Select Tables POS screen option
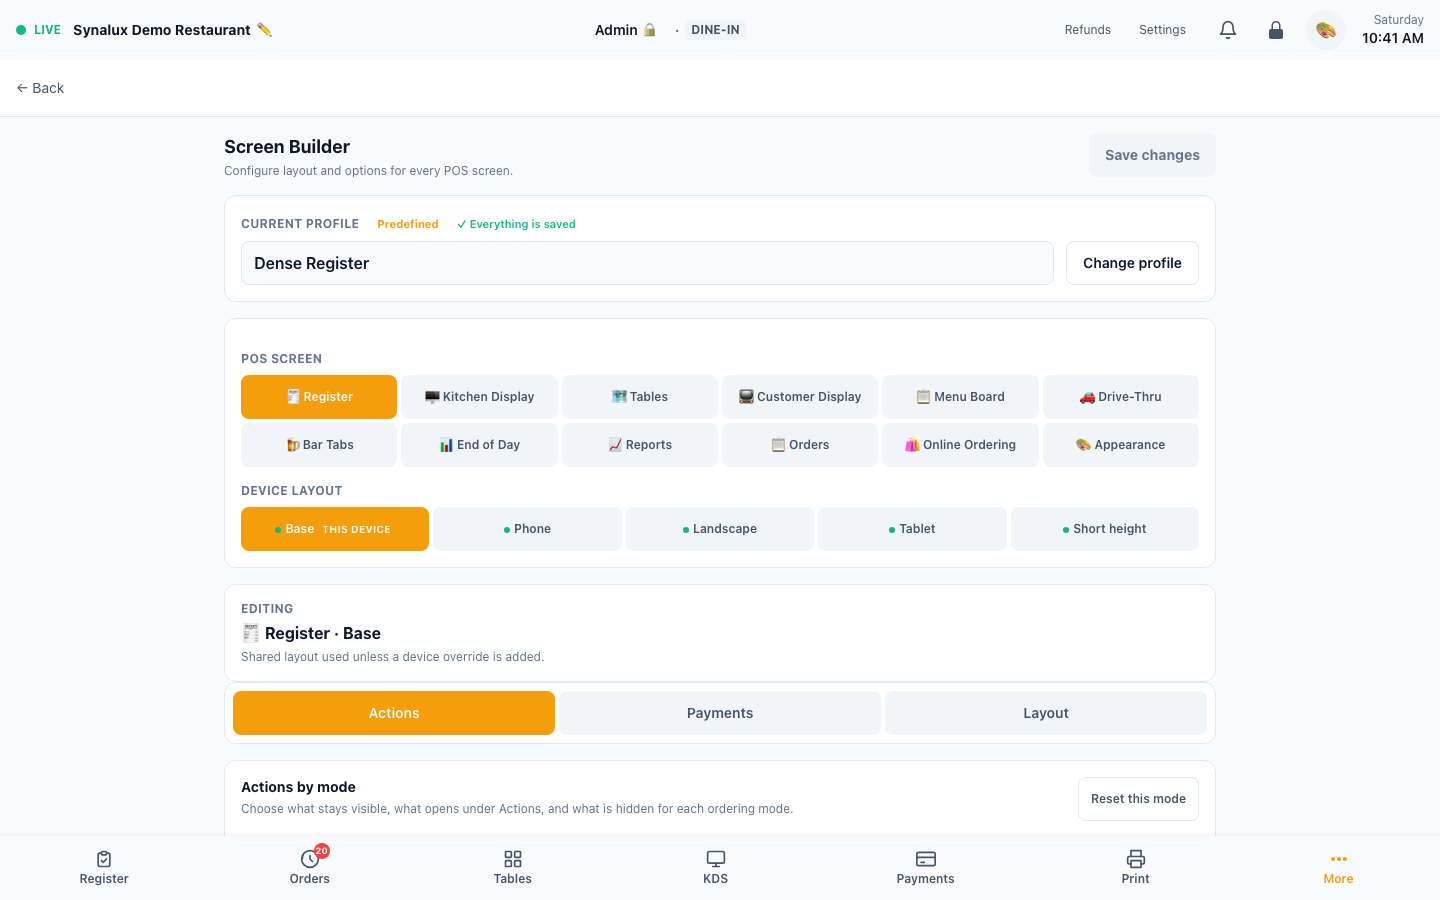The image size is (1440, 900). (x=640, y=397)
